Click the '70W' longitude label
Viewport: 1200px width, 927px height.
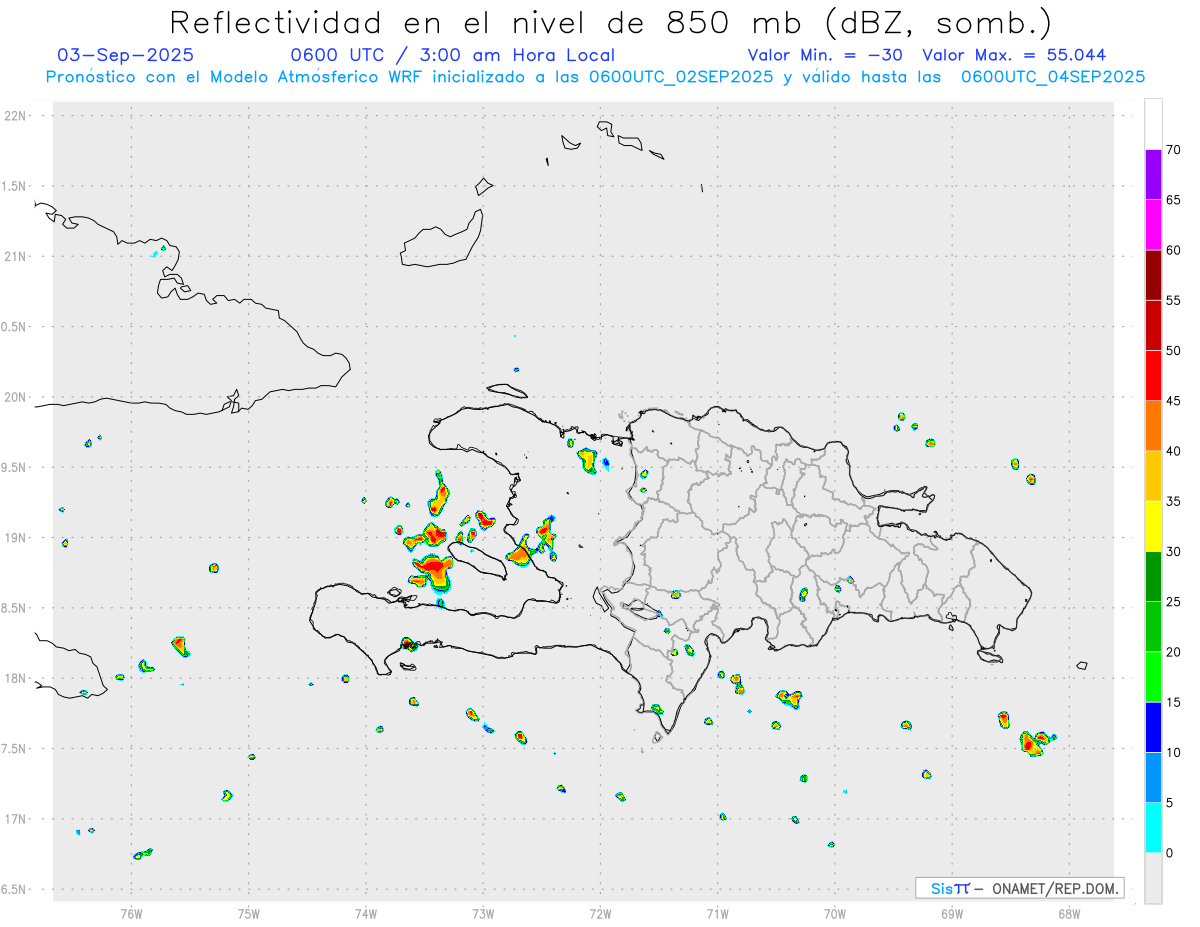[835, 912]
